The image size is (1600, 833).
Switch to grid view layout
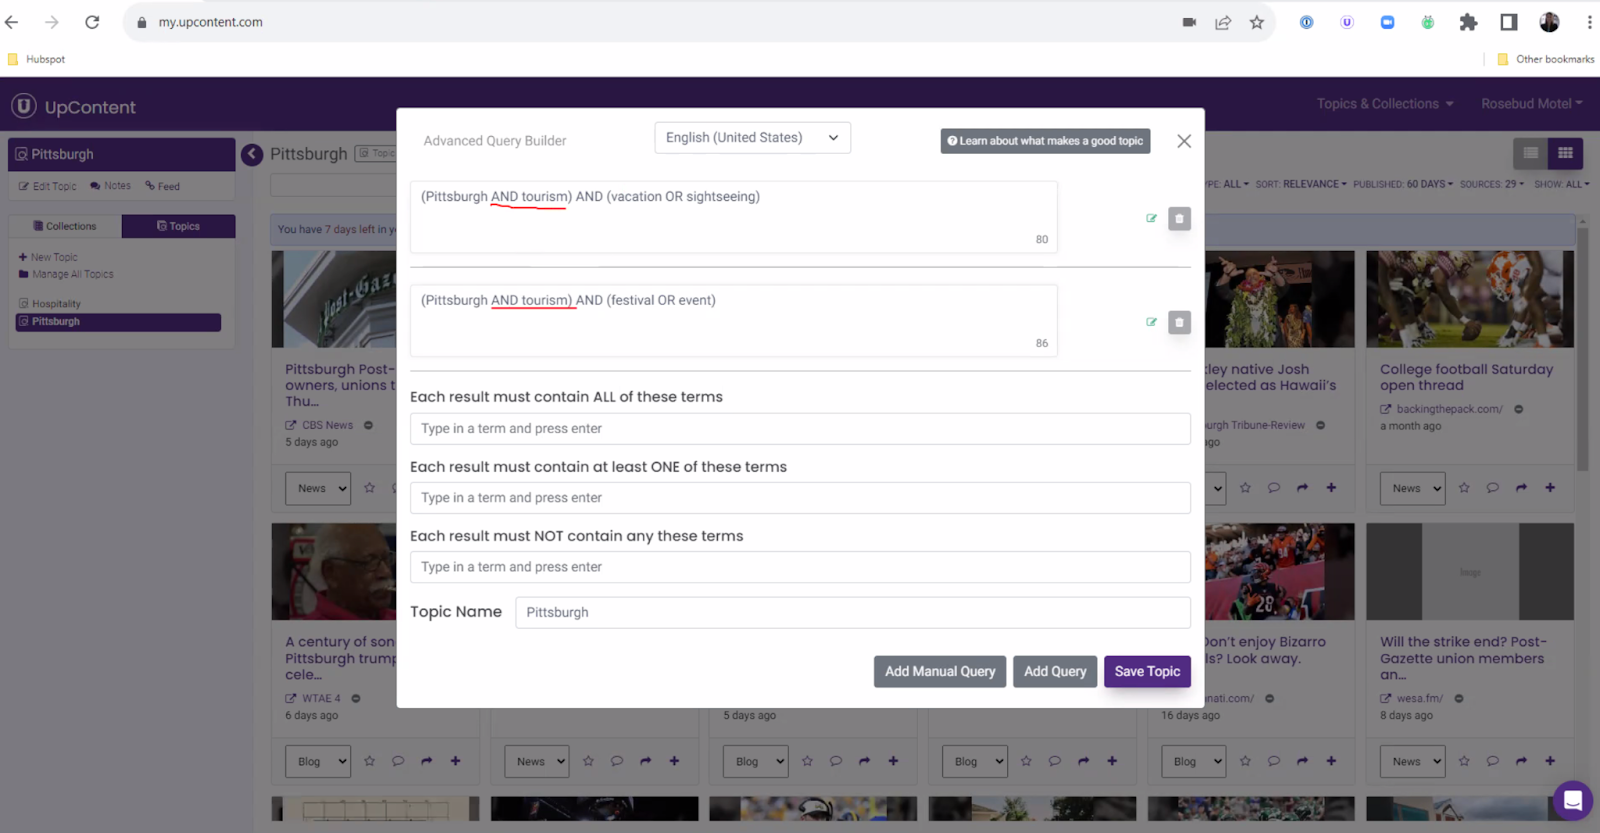[x=1565, y=153]
